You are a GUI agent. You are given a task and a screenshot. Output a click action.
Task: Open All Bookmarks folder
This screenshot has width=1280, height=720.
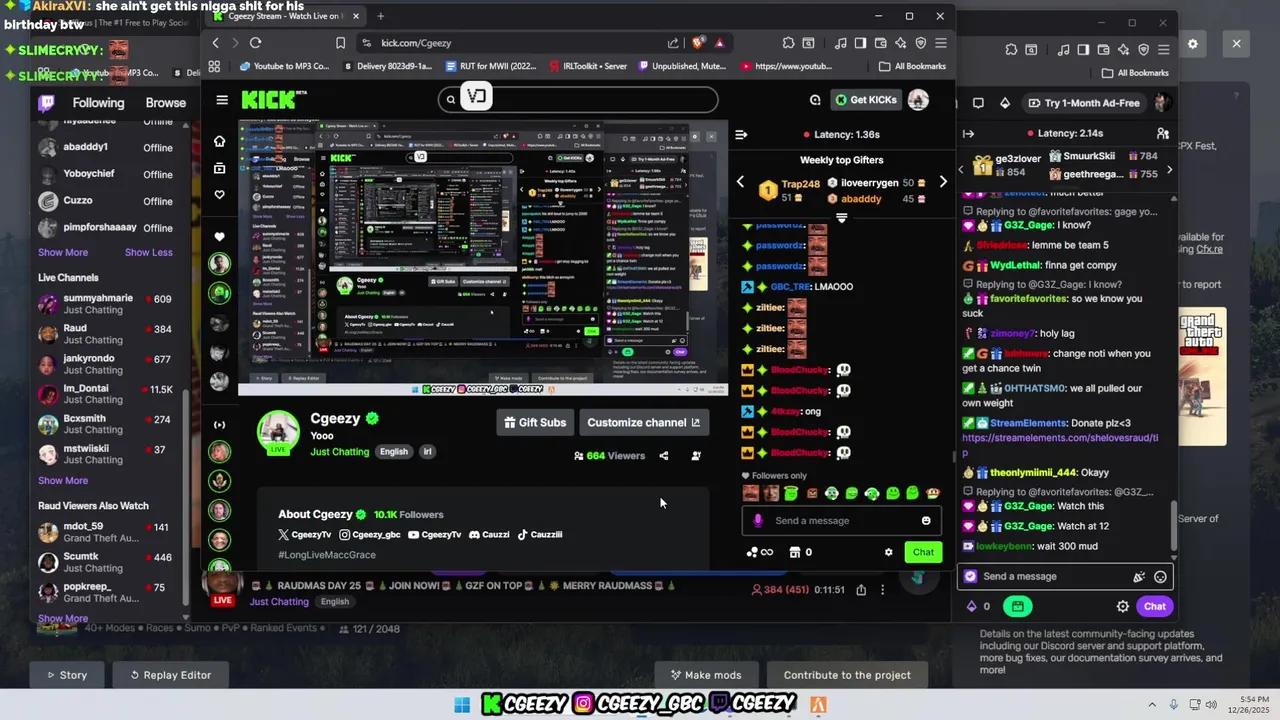tap(912, 66)
